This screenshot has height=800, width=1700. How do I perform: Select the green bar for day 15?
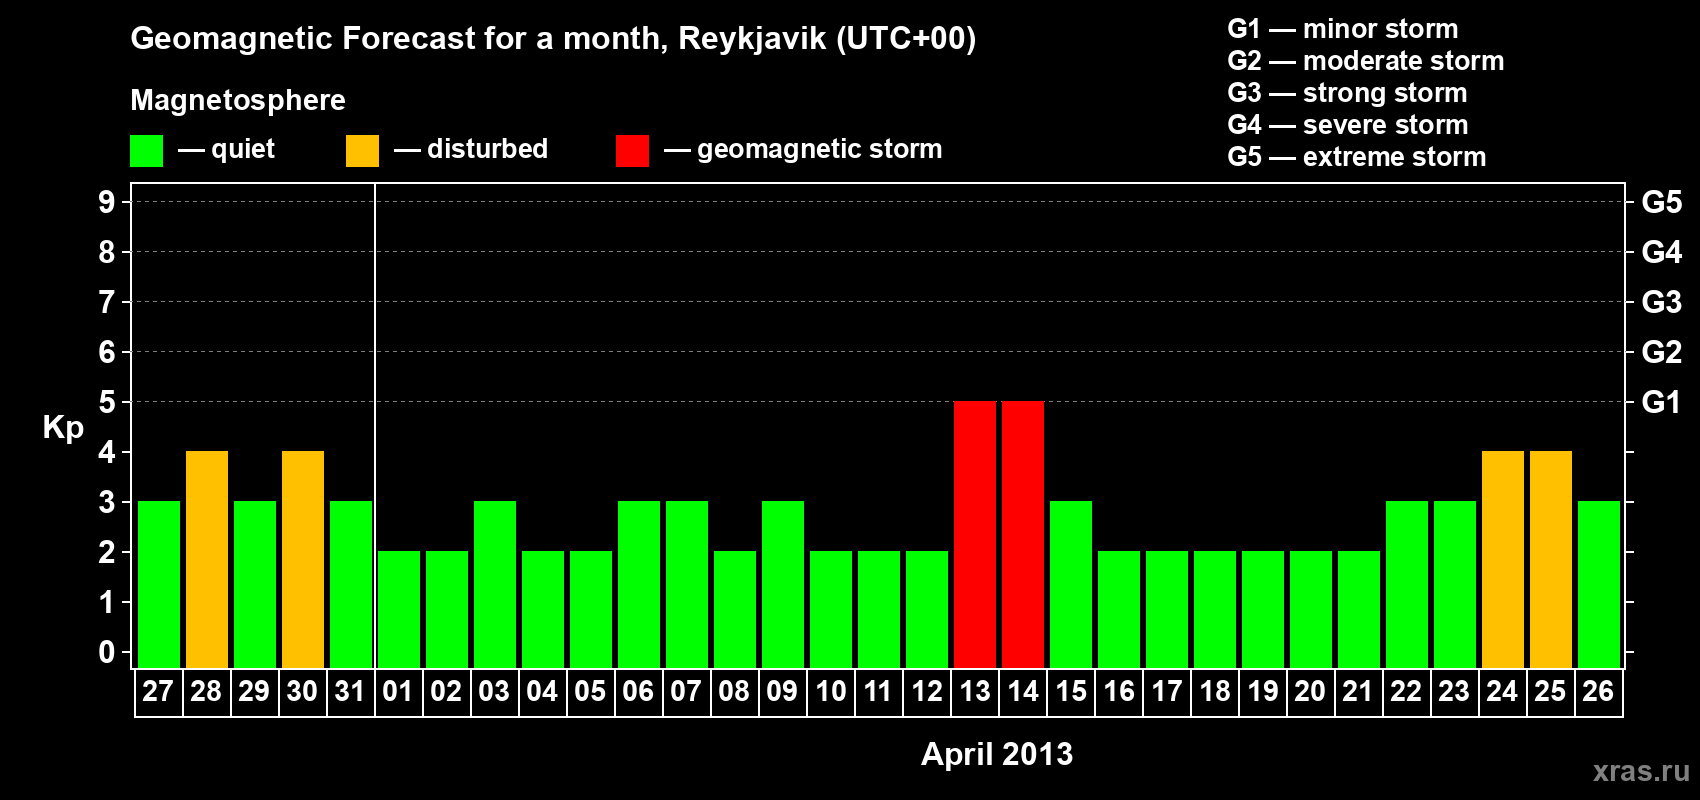[1071, 584]
